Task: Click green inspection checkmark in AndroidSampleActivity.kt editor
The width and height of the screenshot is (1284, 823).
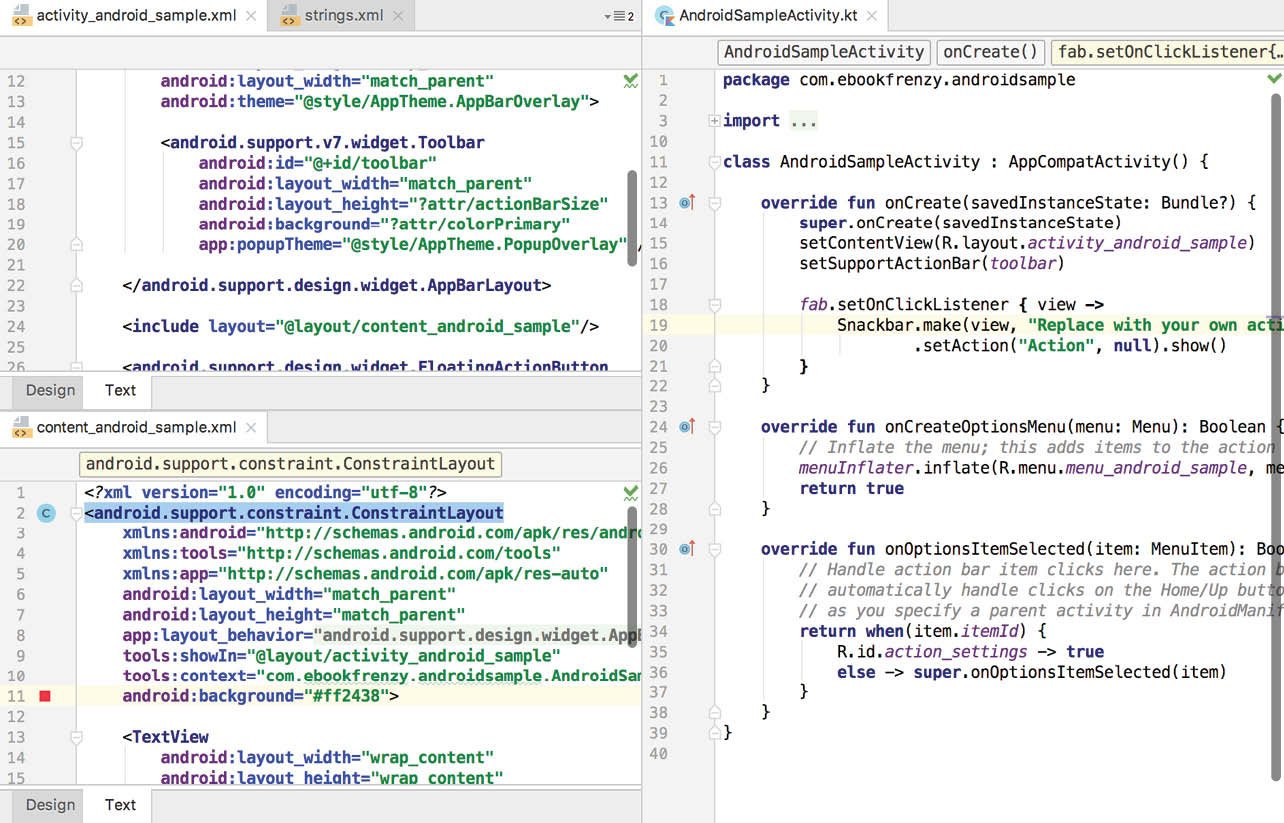Action: click(x=1274, y=78)
